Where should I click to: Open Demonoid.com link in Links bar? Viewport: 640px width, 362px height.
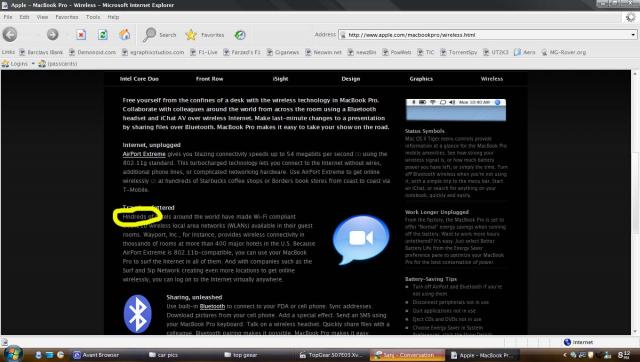93,52
